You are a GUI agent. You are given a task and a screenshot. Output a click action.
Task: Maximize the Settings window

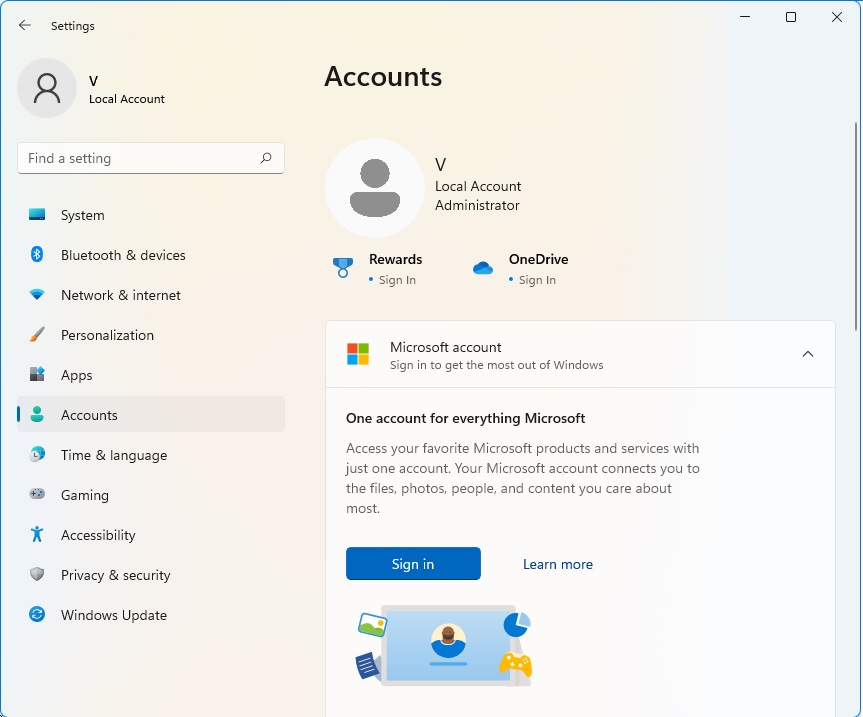(791, 17)
